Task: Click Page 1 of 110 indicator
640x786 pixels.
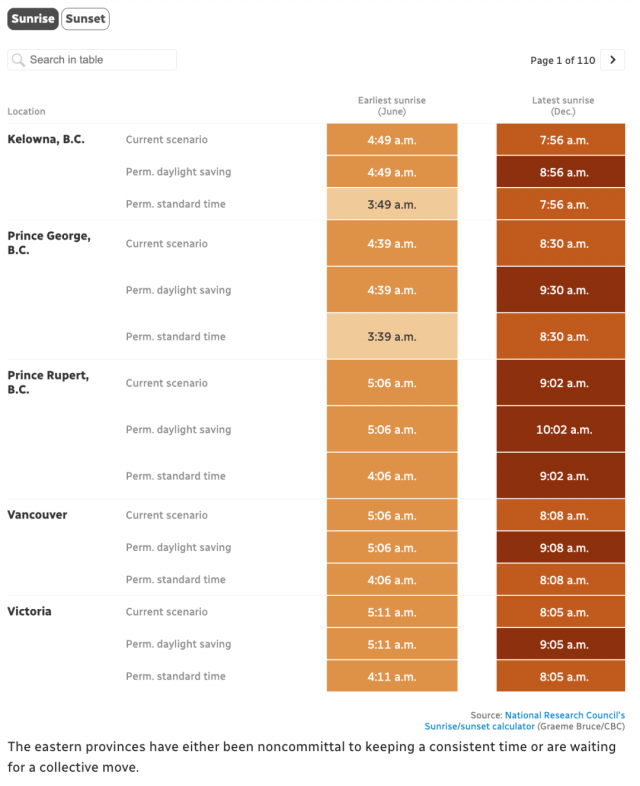Action: (x=562, y=60)
